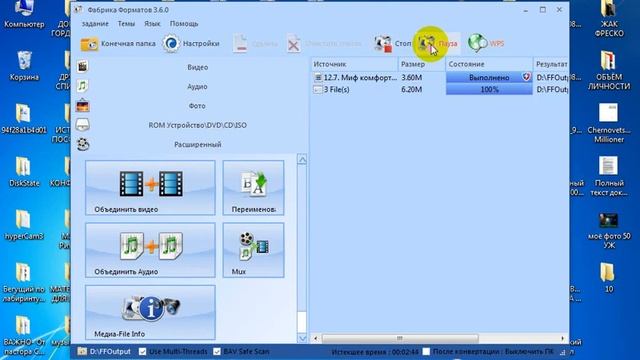Sort by the Источник column header
640x360 pixels.
point(354,64)
